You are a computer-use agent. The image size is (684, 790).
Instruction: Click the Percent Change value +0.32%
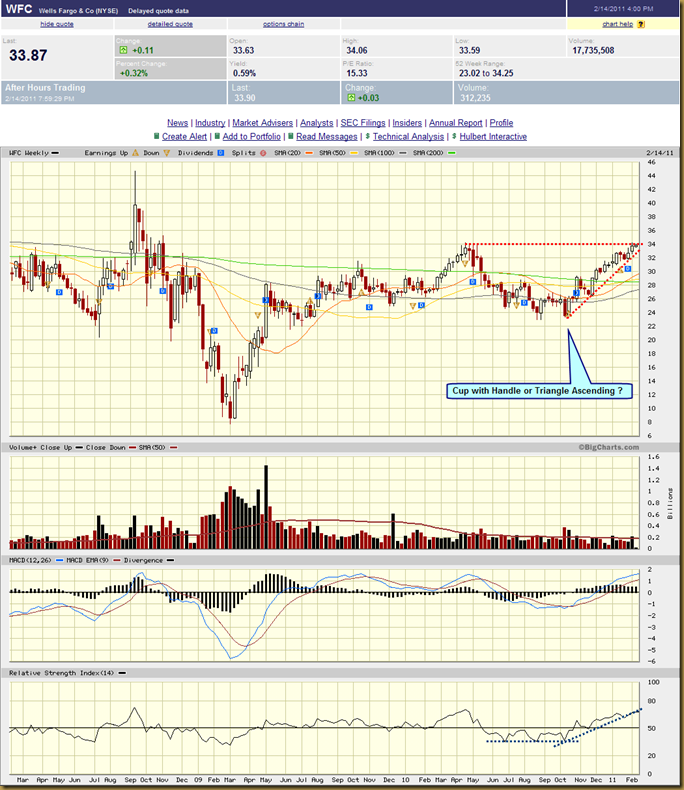pyautogui.click(x=134, y=74)
